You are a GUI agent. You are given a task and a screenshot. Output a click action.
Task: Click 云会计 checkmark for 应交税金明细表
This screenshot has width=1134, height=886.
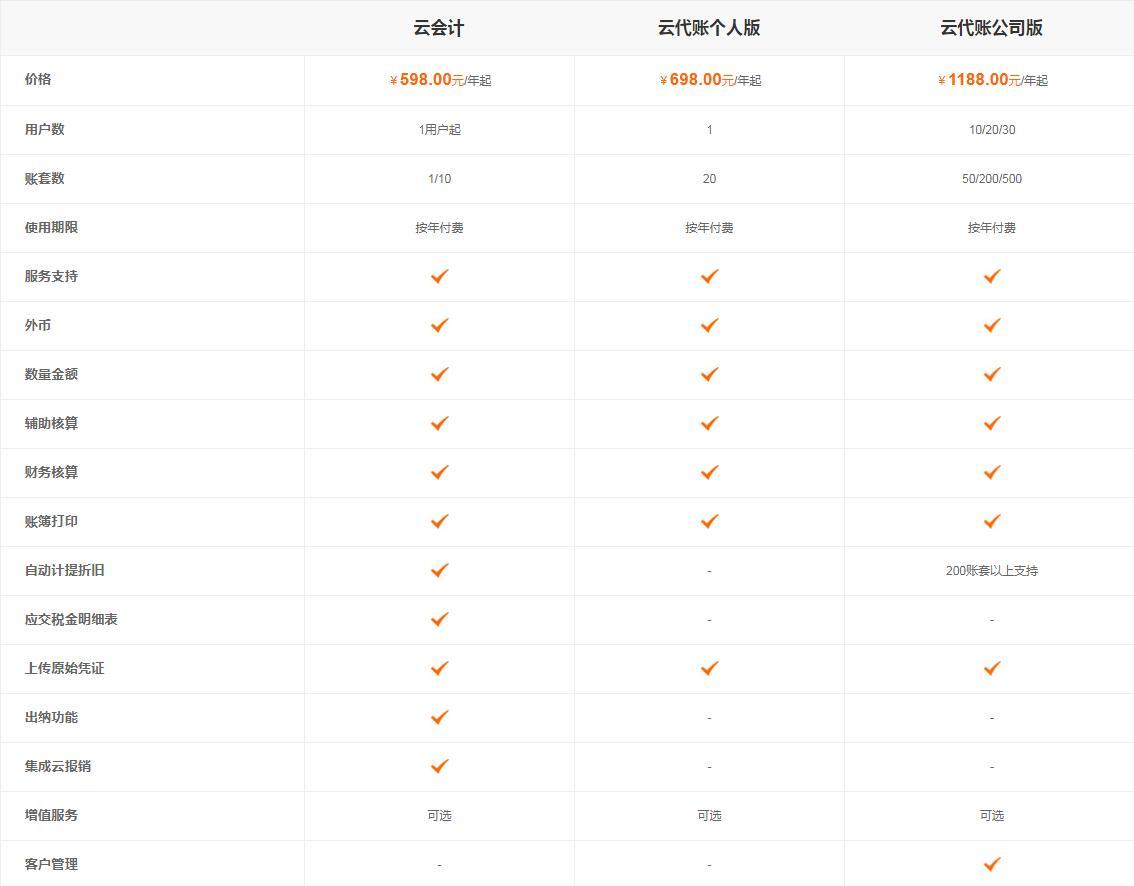coord(439,619)
